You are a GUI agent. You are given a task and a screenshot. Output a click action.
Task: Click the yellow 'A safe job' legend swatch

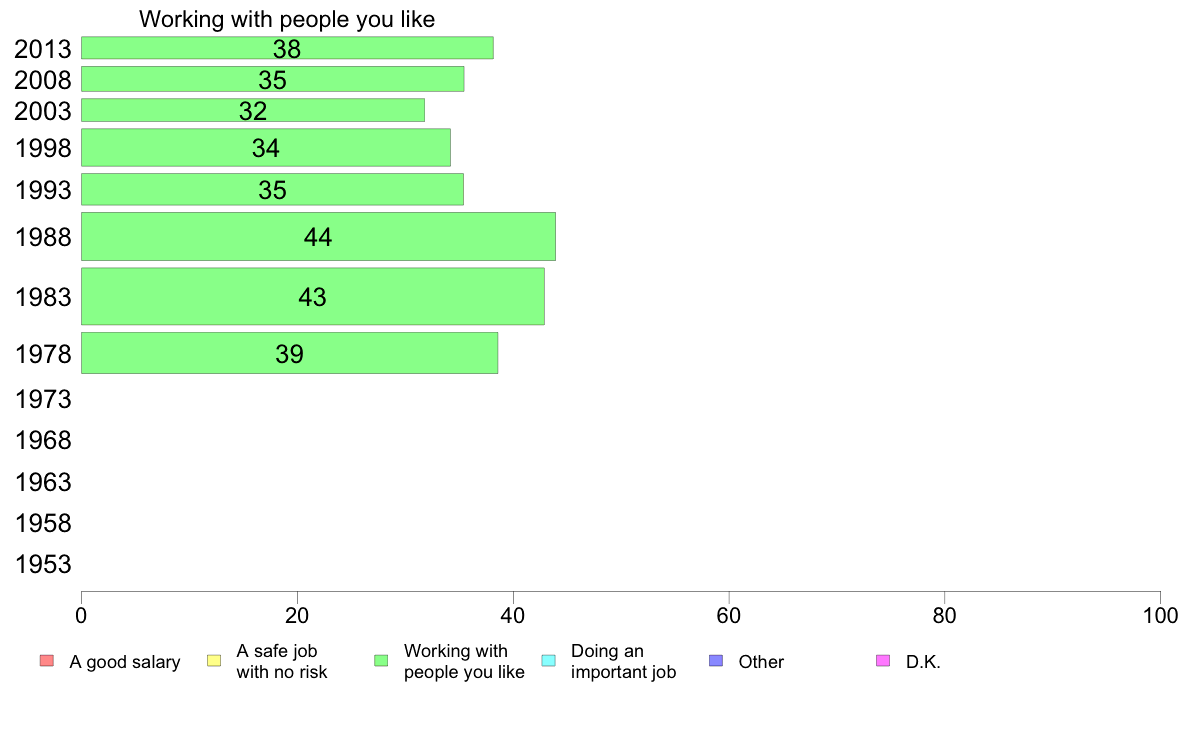[214, 661]
